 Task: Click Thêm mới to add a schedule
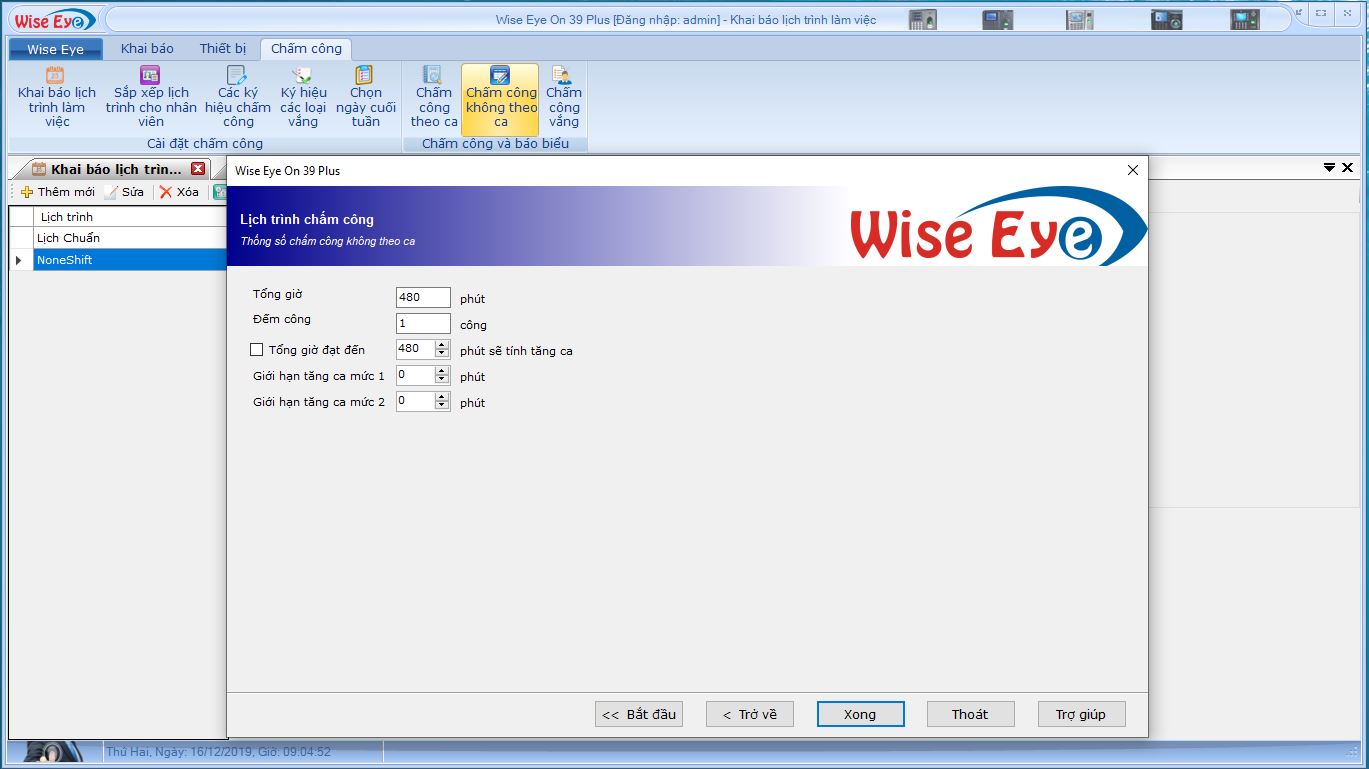tap(58, 192)
